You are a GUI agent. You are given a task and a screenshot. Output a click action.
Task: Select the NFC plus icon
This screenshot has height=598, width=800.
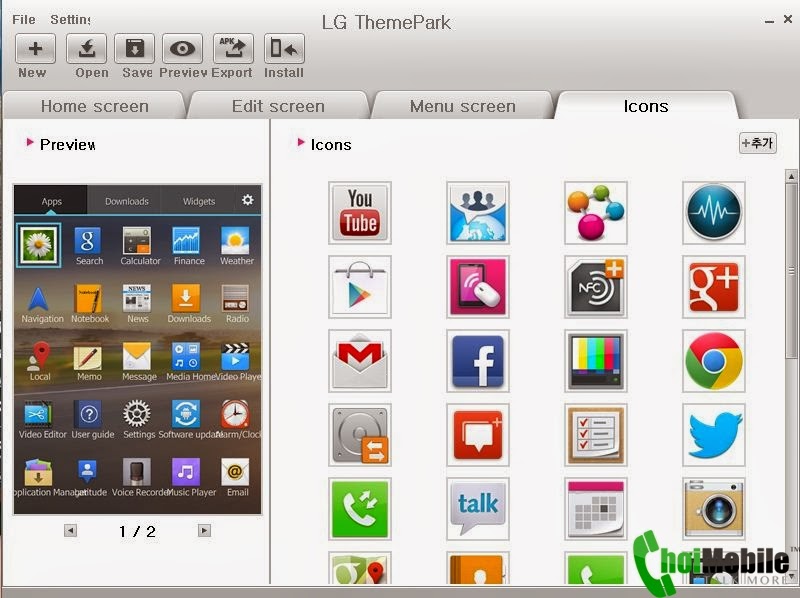point(595,287)
